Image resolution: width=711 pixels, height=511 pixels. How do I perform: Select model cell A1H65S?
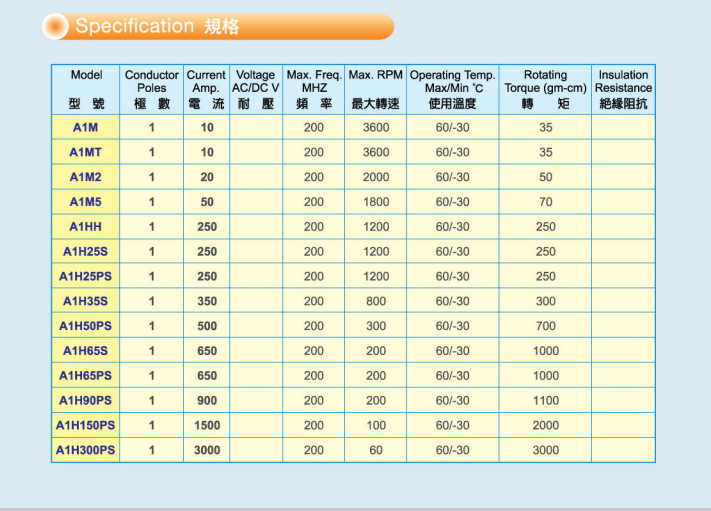click(86, 351)
